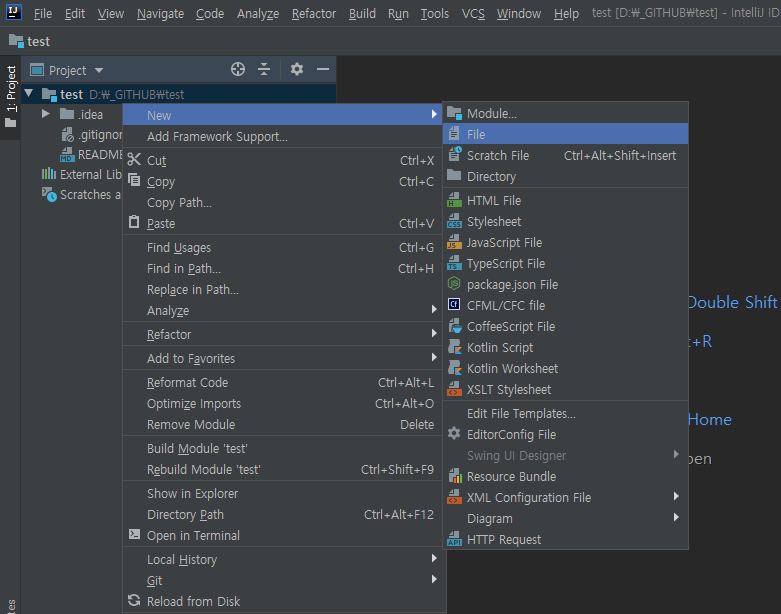The width and height of the screenshot is (781, 614).
Task: Click the Copy icon in context menu
Action: [134, 180]
